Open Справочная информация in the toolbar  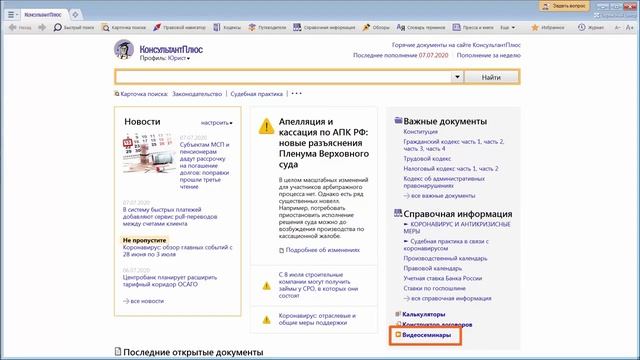tap(324, 27)
